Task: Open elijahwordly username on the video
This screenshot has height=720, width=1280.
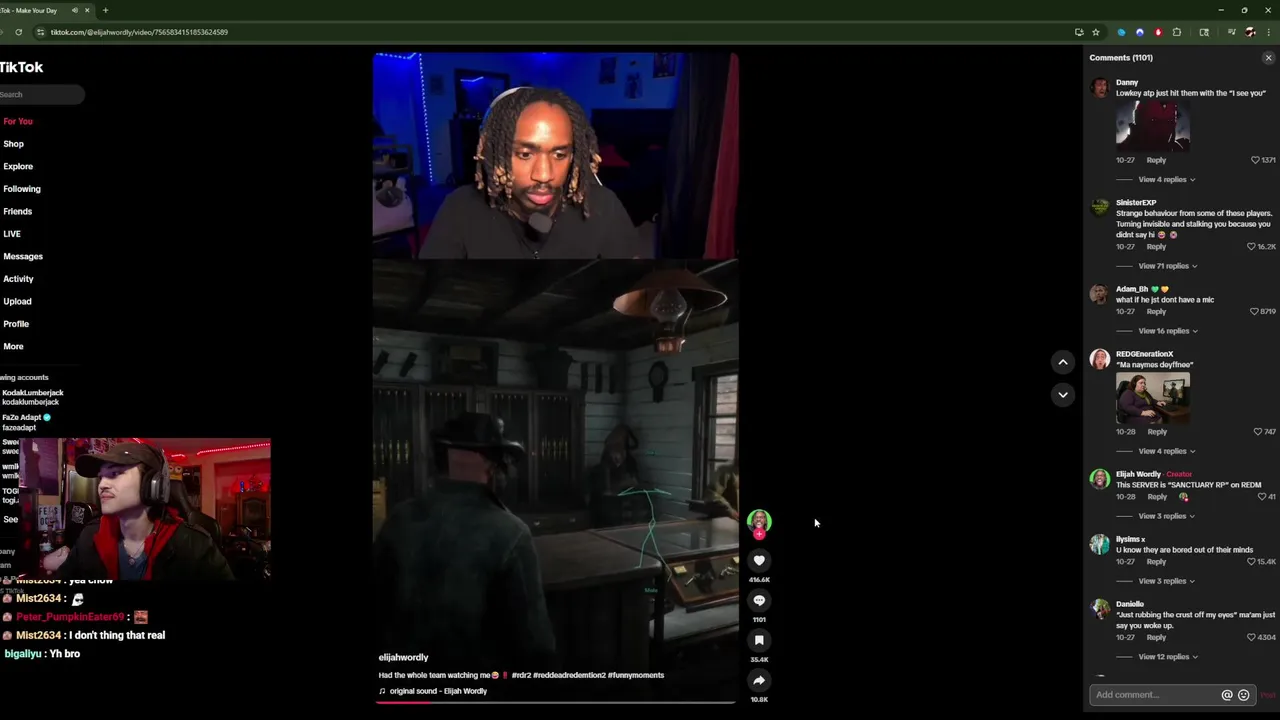Action: (403, 658)
